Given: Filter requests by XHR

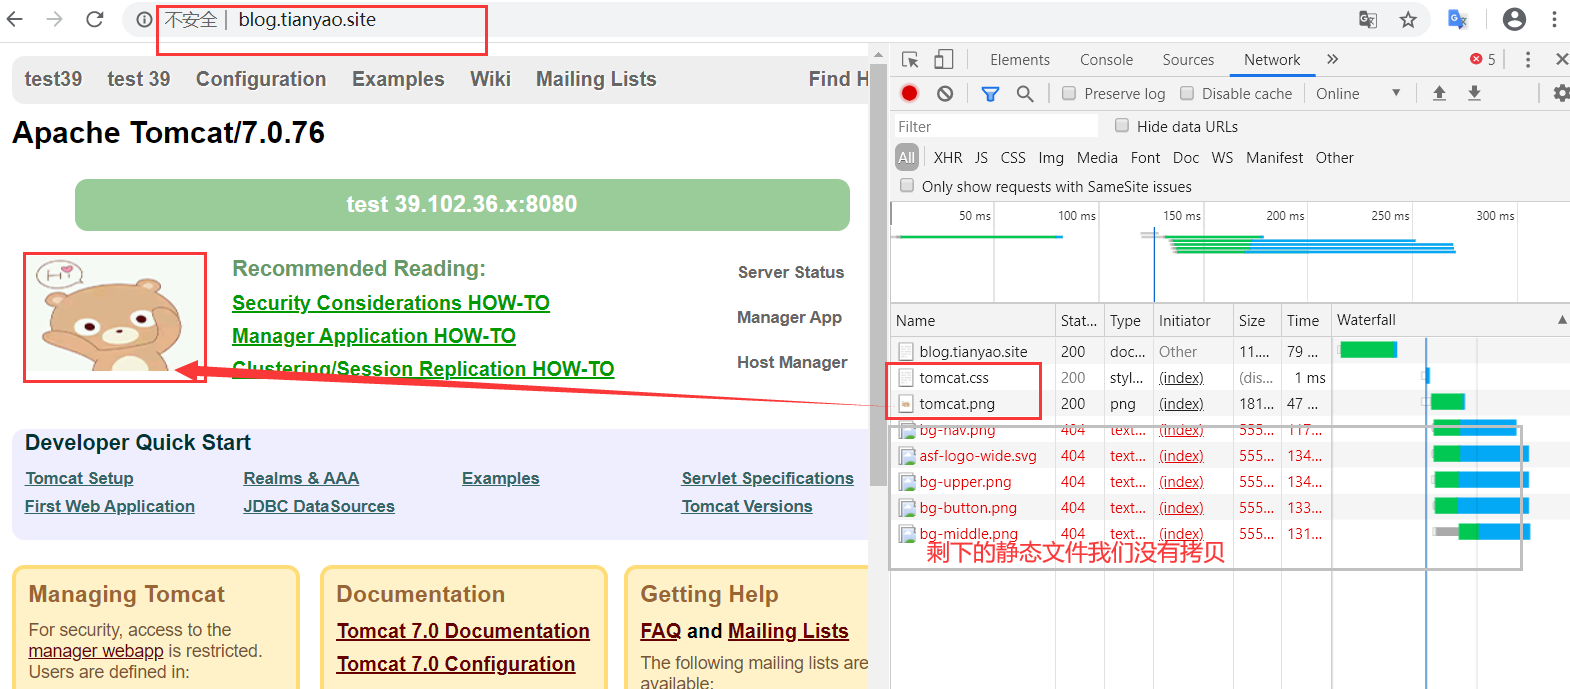Looking at the screenshot, I should coord(948,158).
